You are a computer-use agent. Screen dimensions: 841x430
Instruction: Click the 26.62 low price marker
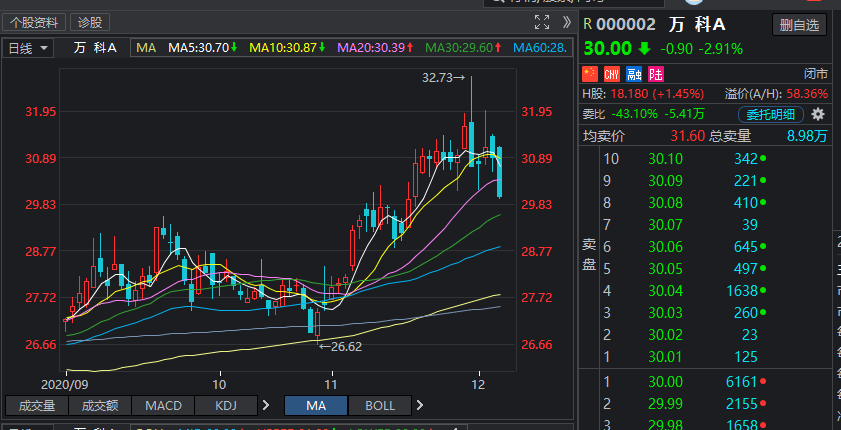pos(341,347)
